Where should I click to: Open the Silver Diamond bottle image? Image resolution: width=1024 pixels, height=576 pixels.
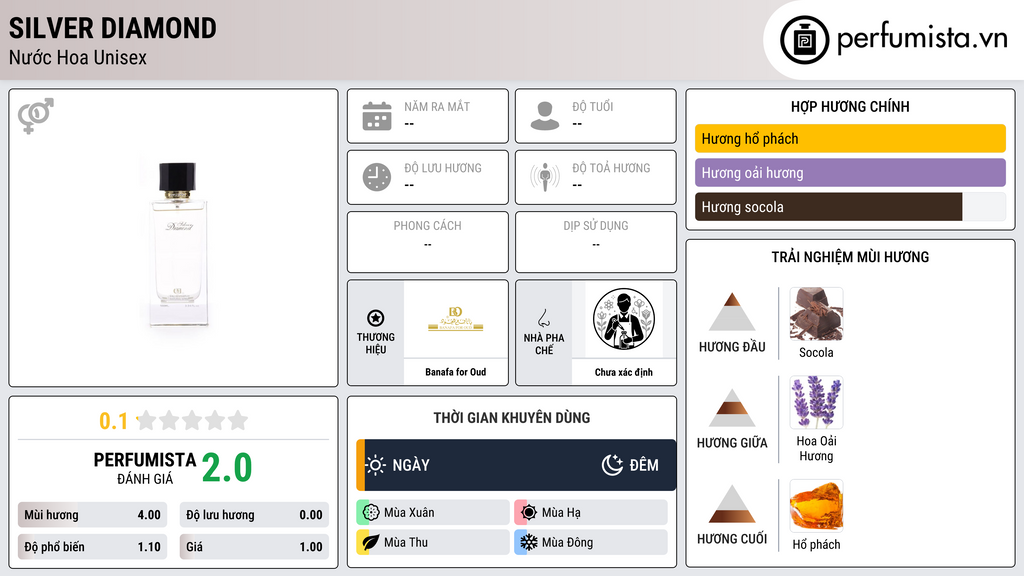click(177, 244)
